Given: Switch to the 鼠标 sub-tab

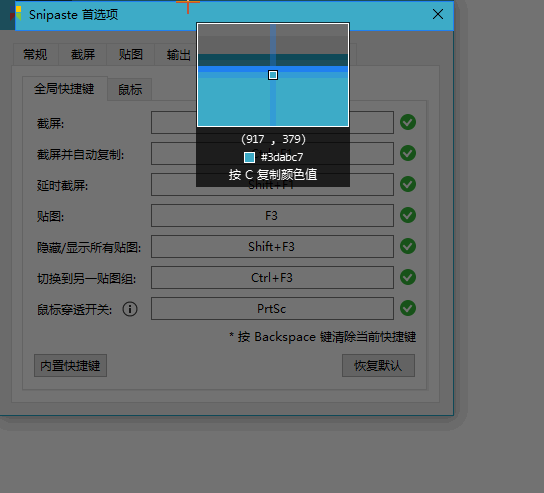Looking at the screenshot, I should tap(130, 90).
